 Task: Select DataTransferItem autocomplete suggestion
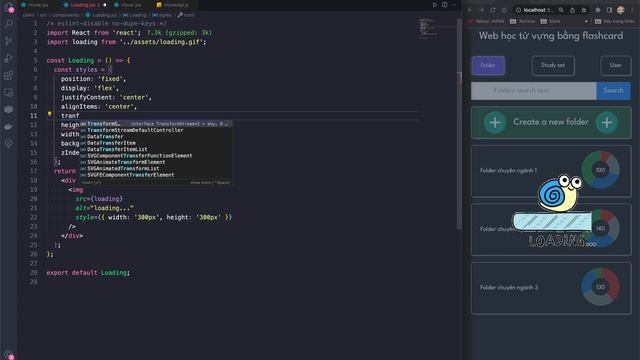click(x=156, y=143)
